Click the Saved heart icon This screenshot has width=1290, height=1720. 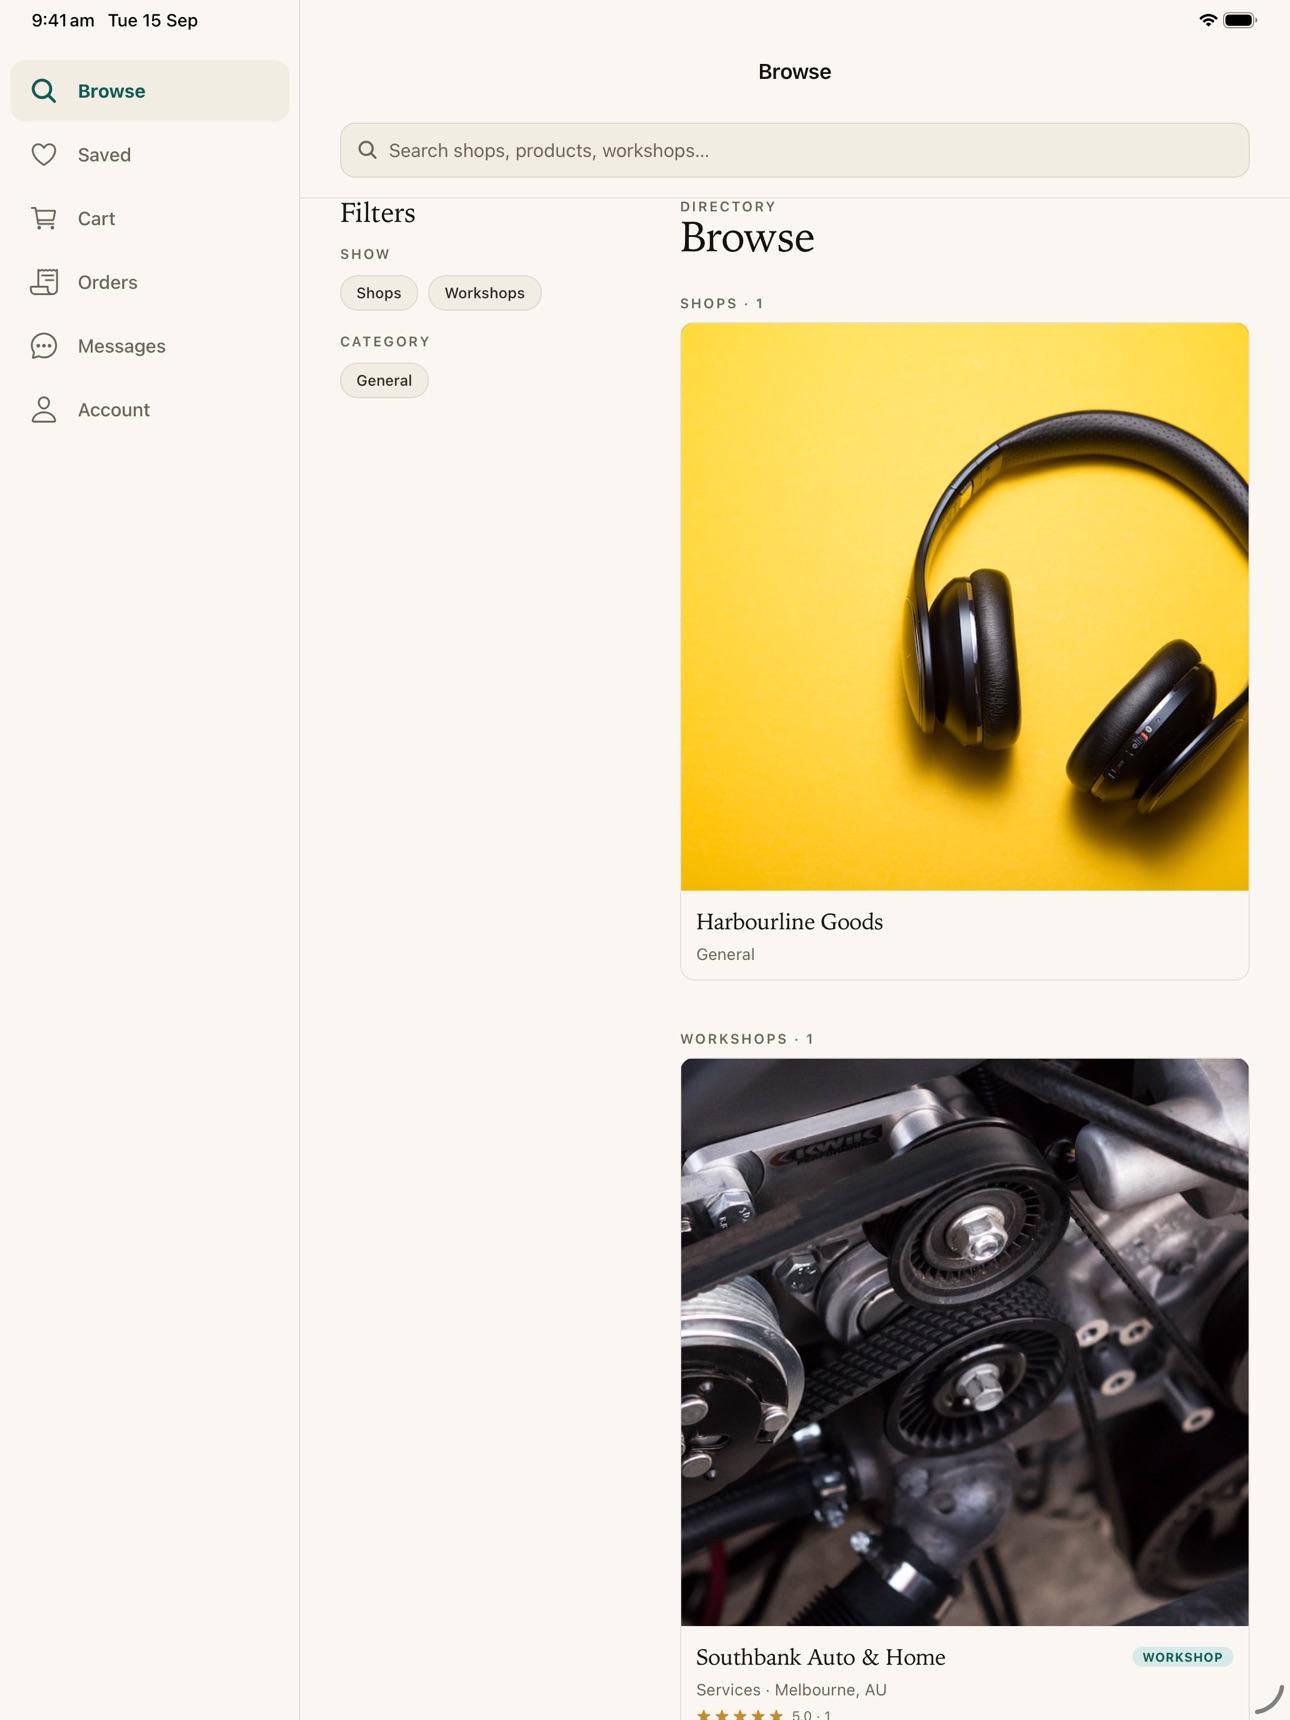pyautogui.click(x=44, y=155)
